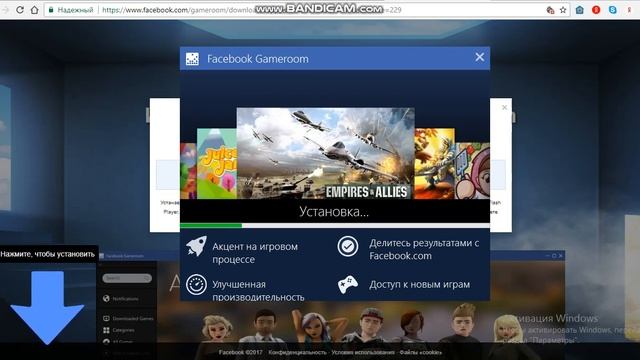Open the 'Конфиденциальность' footer link
The width and height of the screenshot is (640, 360).
pyautogui.click(x=298, y=352)
